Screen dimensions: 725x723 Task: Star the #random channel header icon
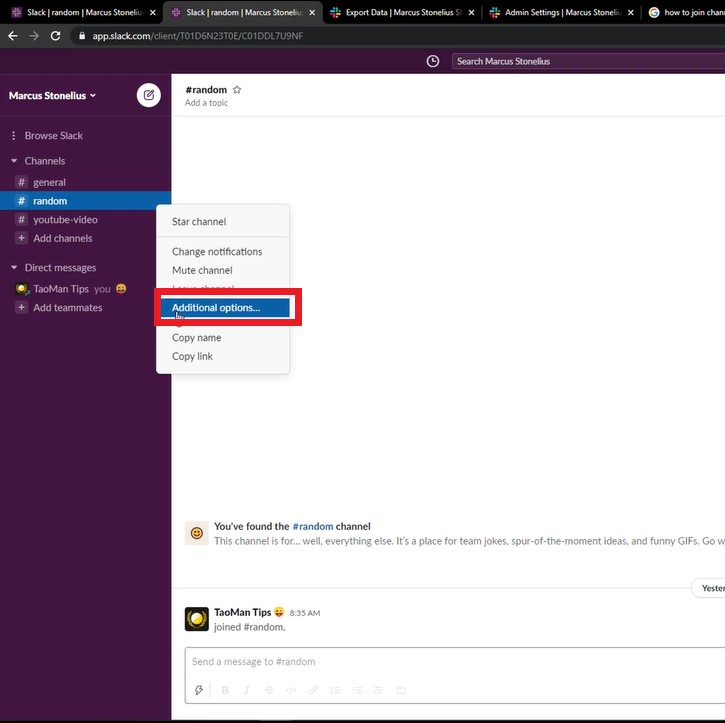click(237, 90)
